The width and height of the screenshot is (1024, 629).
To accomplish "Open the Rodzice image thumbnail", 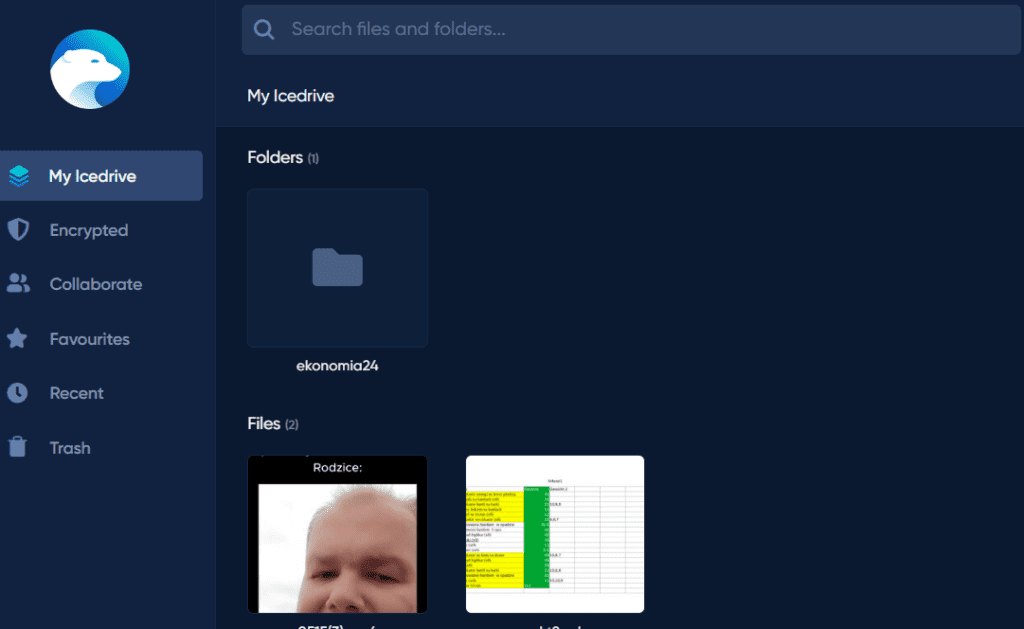I will click(x=337, y=534).
